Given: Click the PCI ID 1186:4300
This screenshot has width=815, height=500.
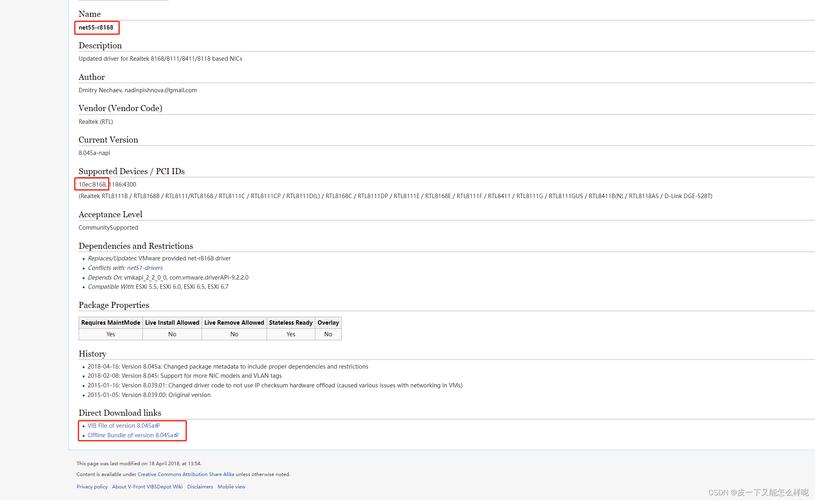Looking at the screenshot, I should click(x=123, y=185).
